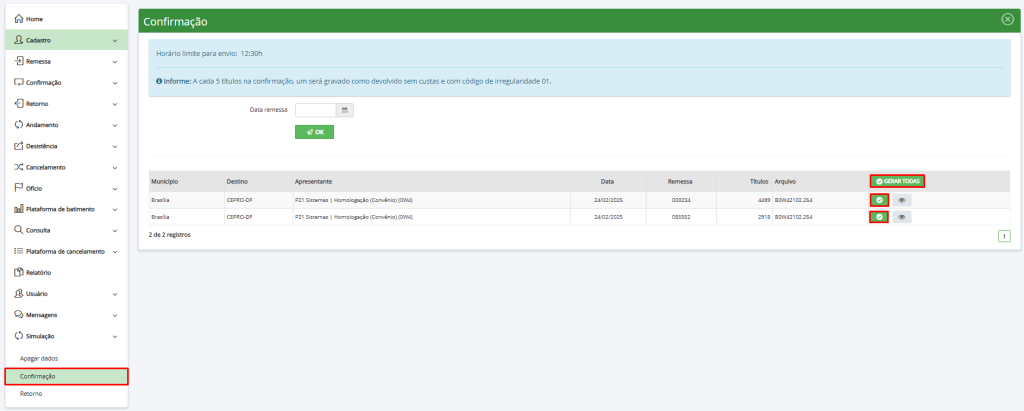Viewport: 1024px width, 411px height.
Task: Click the Plataforma de batimento chart icon
Action: (x=18, y=208)
